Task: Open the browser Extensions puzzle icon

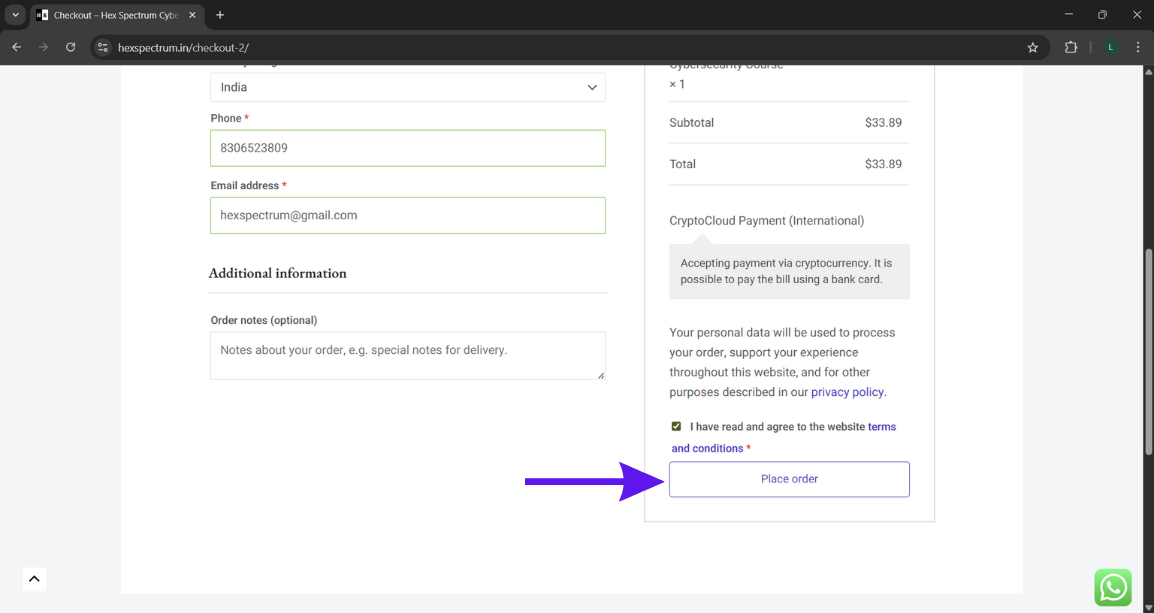Action: [1071, 47]
